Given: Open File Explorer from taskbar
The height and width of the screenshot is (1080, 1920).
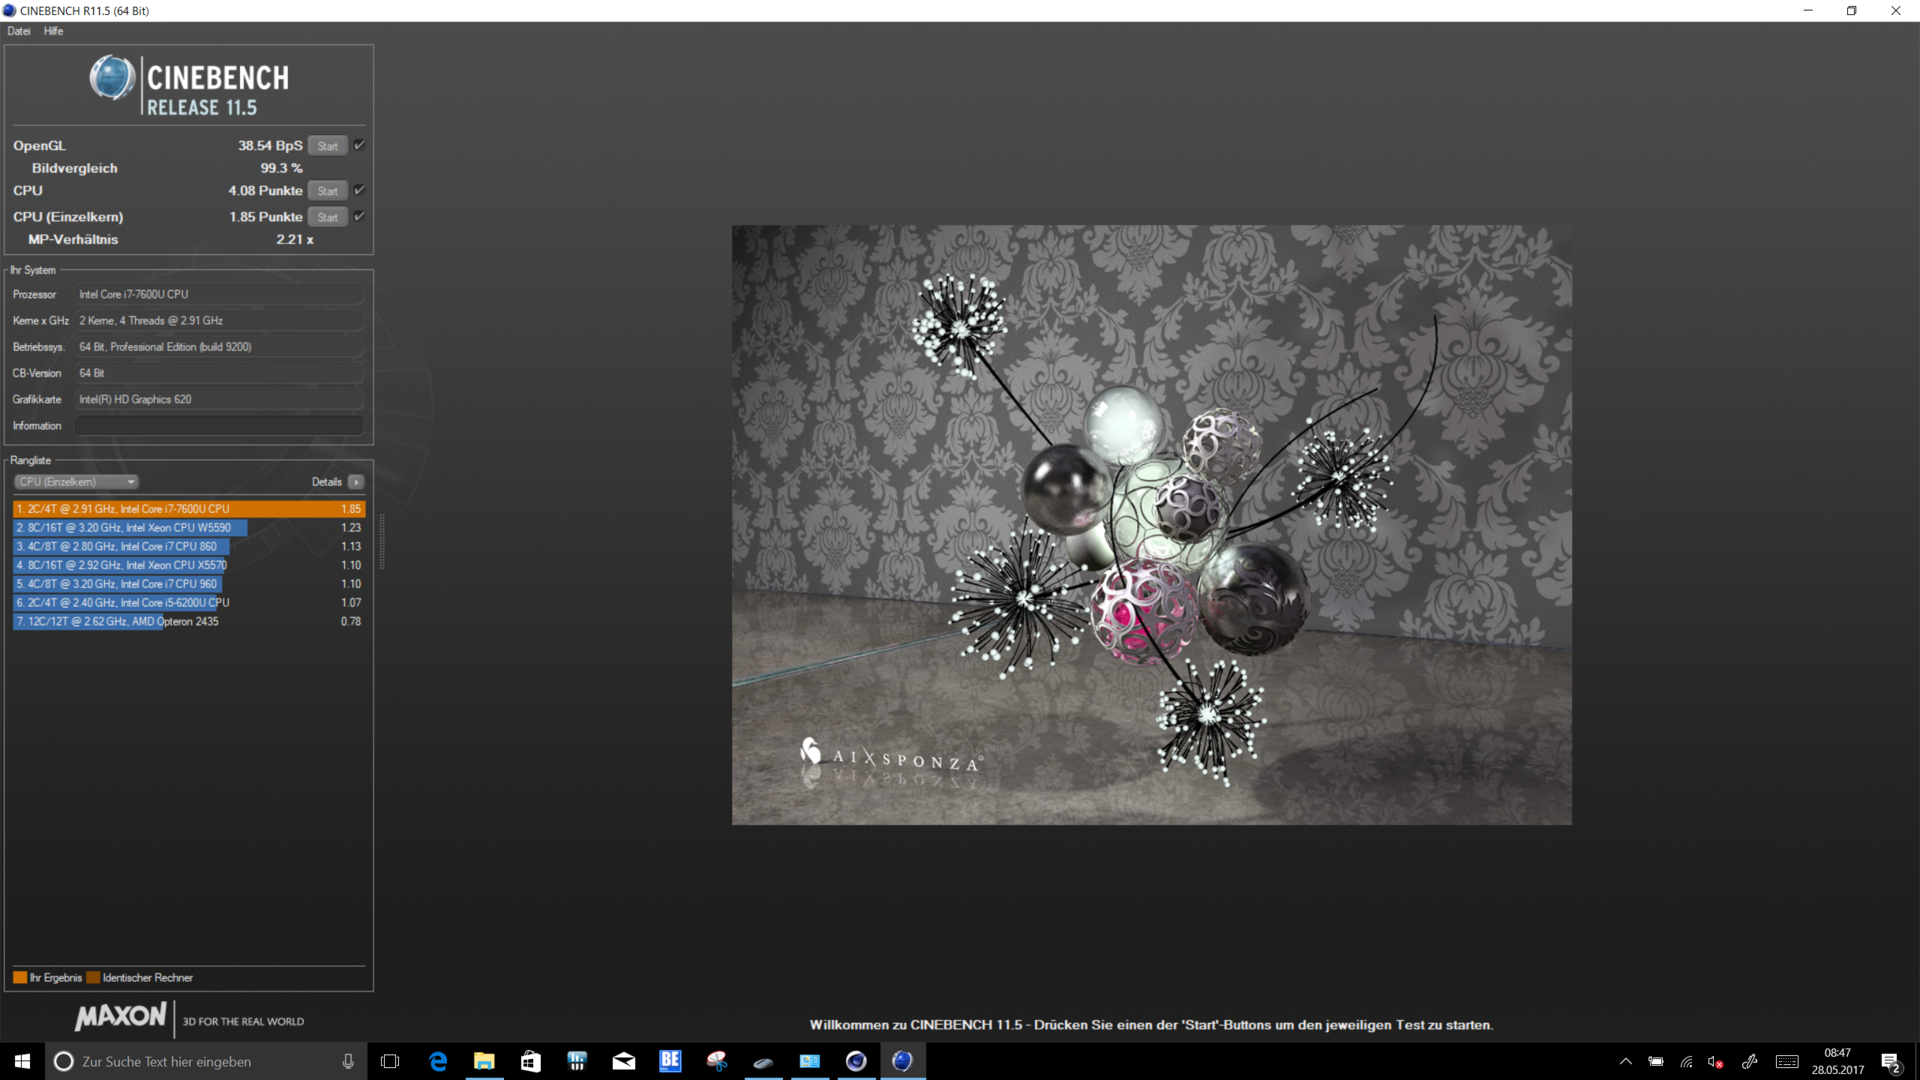Looking at the screenshot, I should [x=484, y=1061].
